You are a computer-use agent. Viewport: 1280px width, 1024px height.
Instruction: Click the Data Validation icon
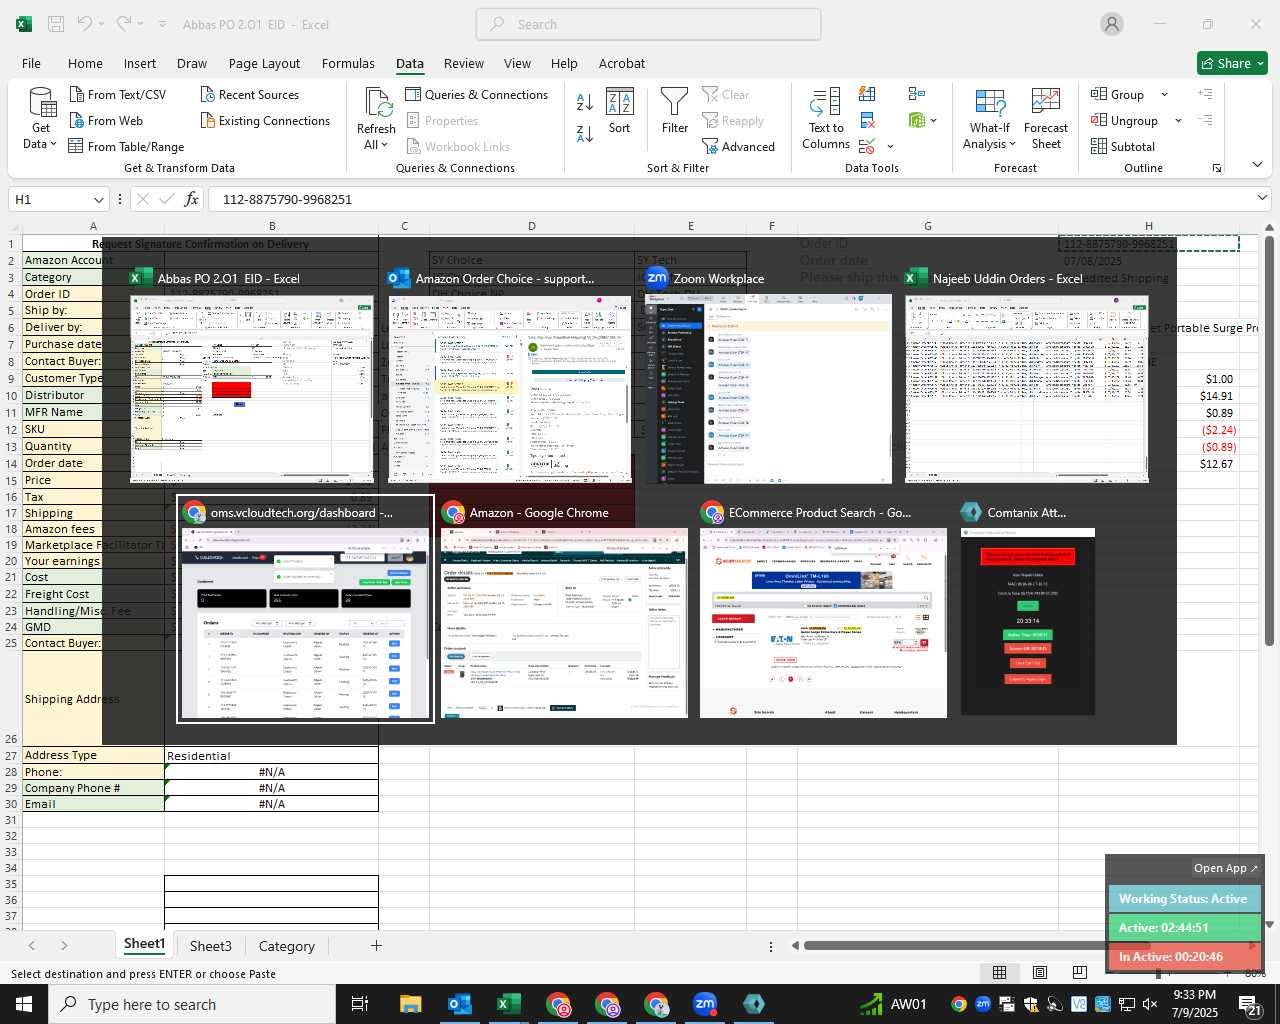pyautogui.click(x=866, y=146)
